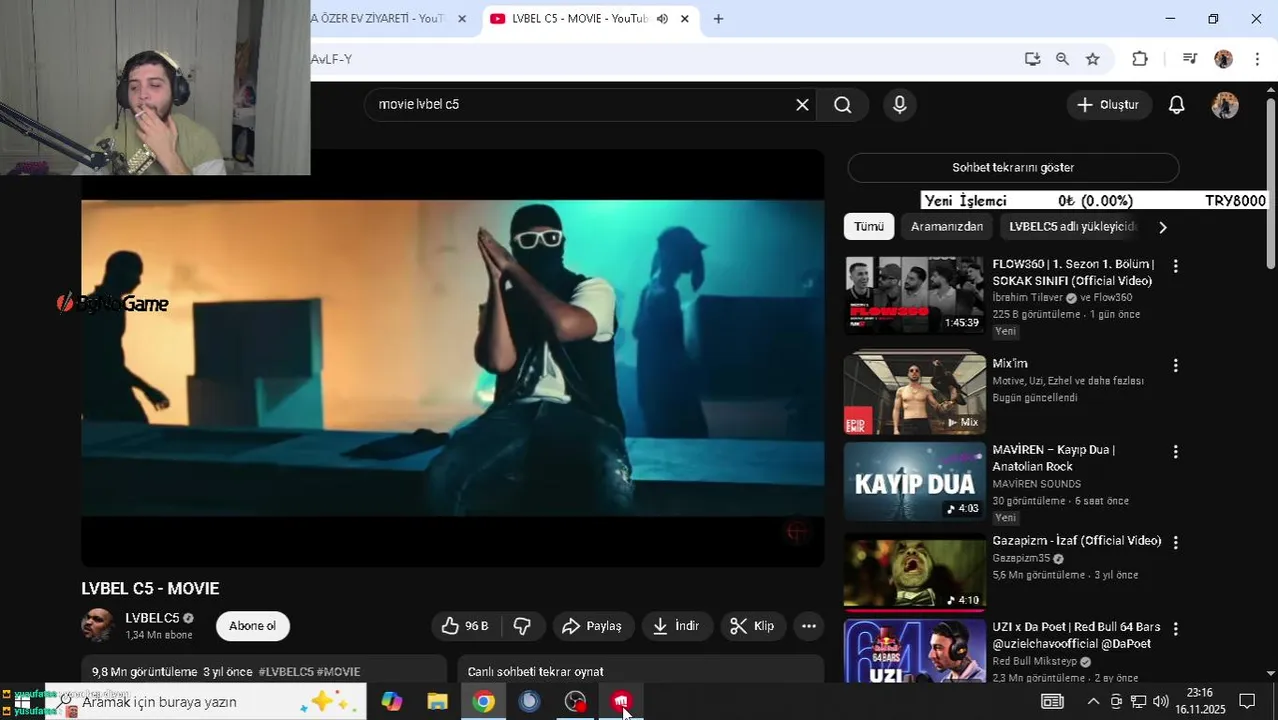Open the media control icon in Chrome toolbar
Image resolution: width=1278 pixels, height=720 pixels.
point(1190,59)
